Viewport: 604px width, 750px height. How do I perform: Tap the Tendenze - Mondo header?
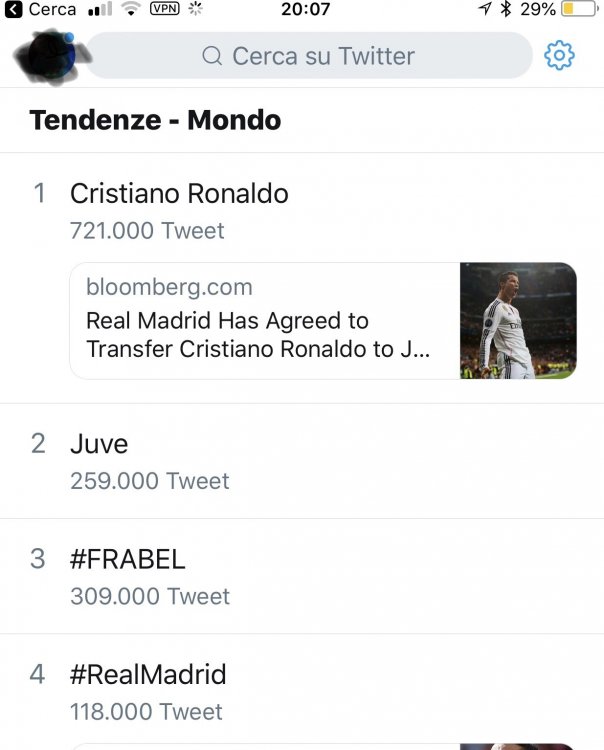coord(155,120)
